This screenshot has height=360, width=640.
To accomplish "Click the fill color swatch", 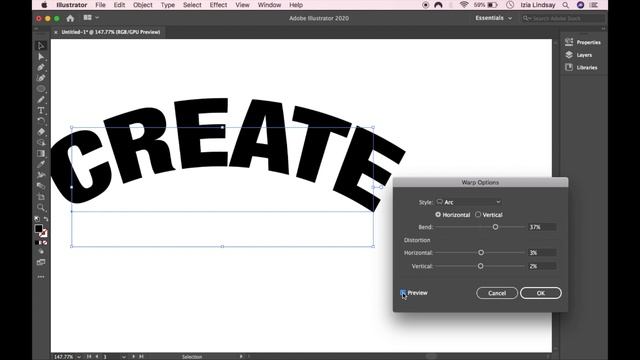I will 39,229.
